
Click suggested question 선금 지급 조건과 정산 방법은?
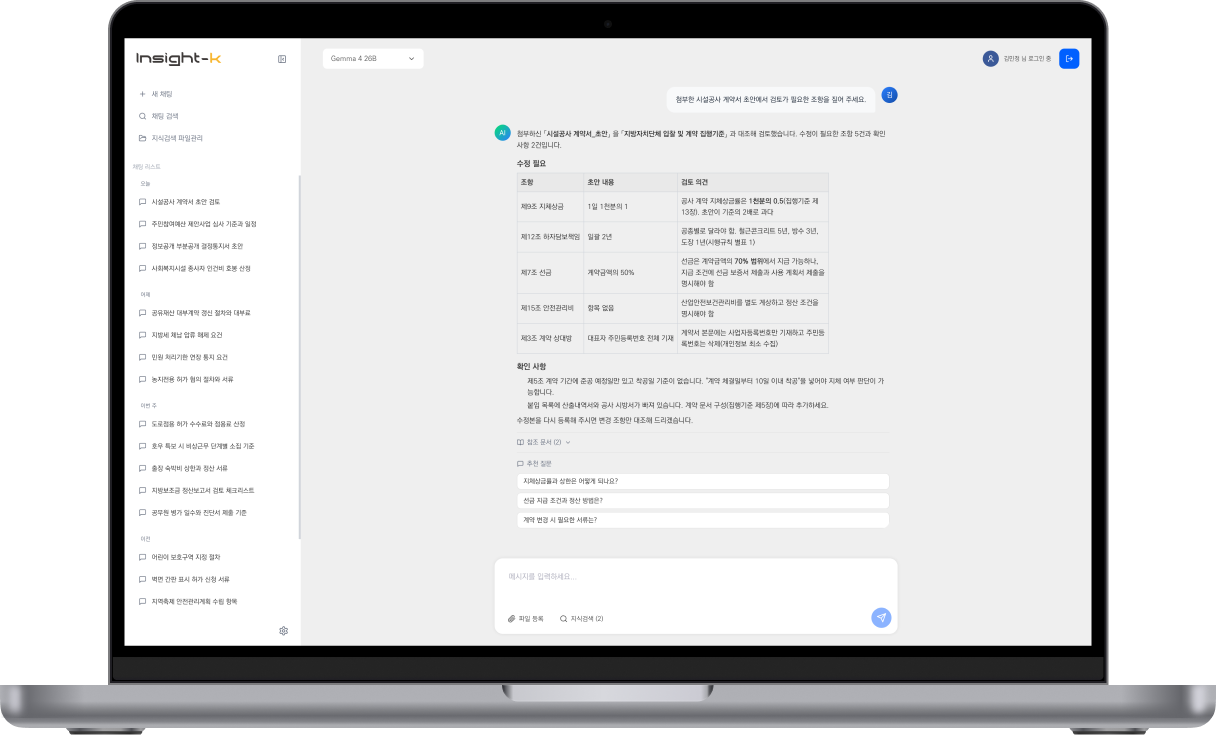(x=702, y=500)
